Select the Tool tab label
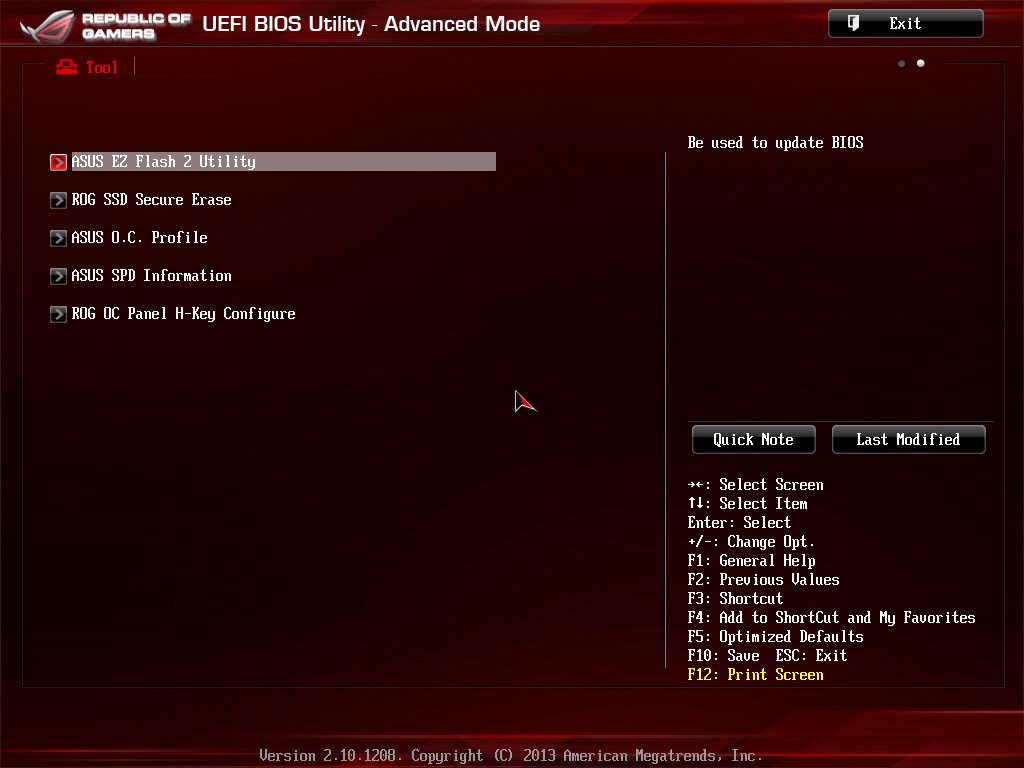1024x768 pixels. click(x=102, y=67)
